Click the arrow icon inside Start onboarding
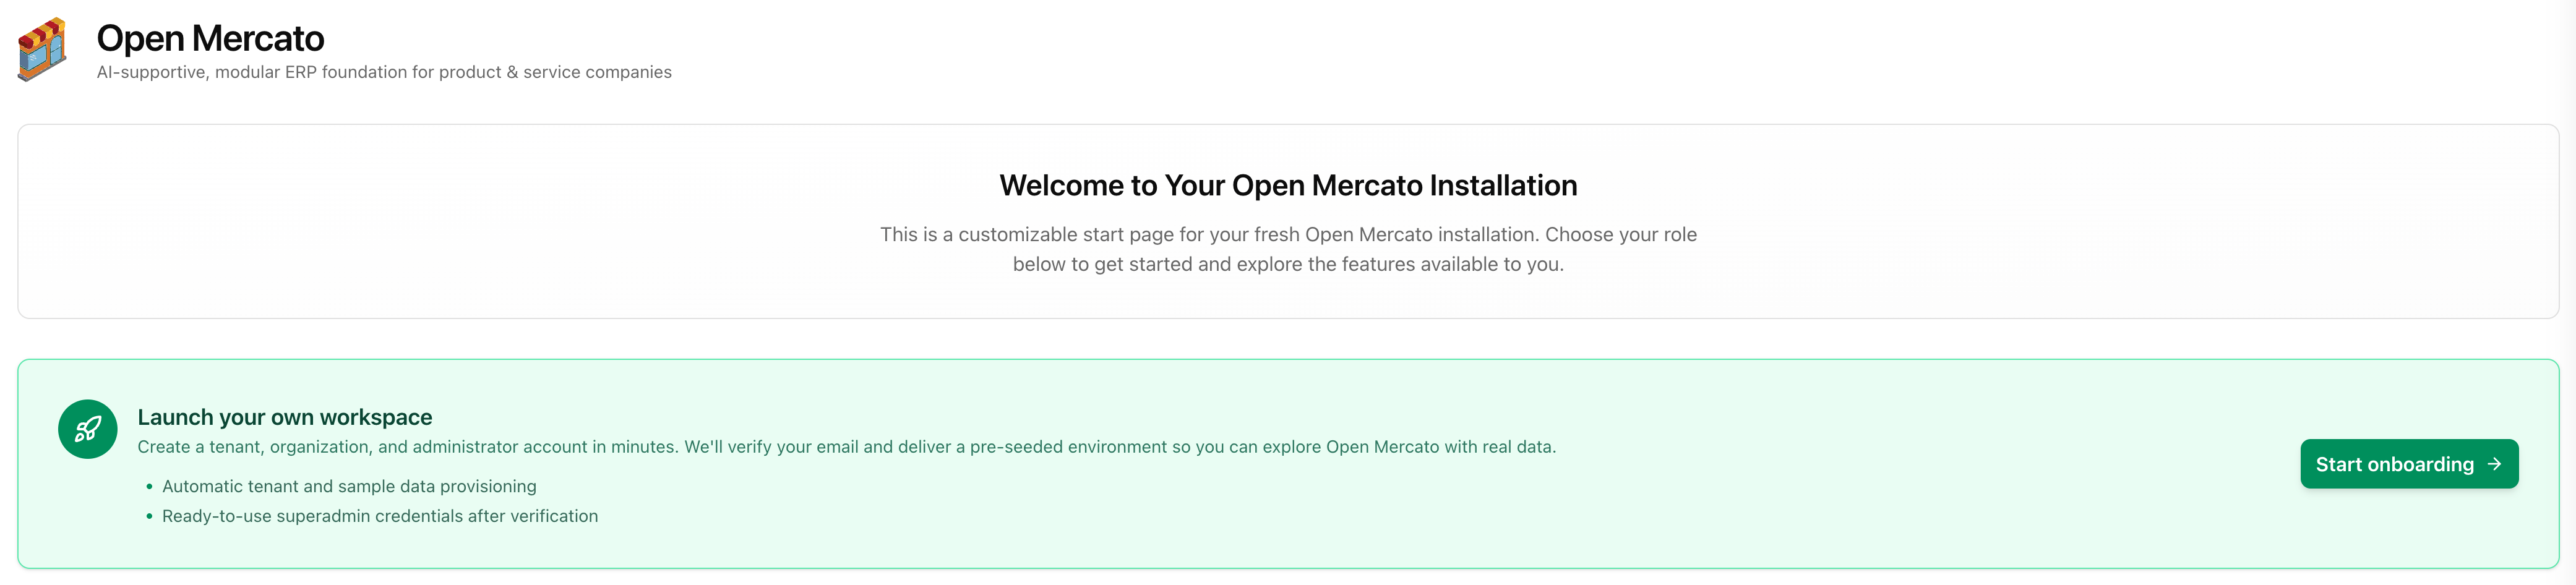Screen dimensions: 2576x585 click(x=2494, y=464)
